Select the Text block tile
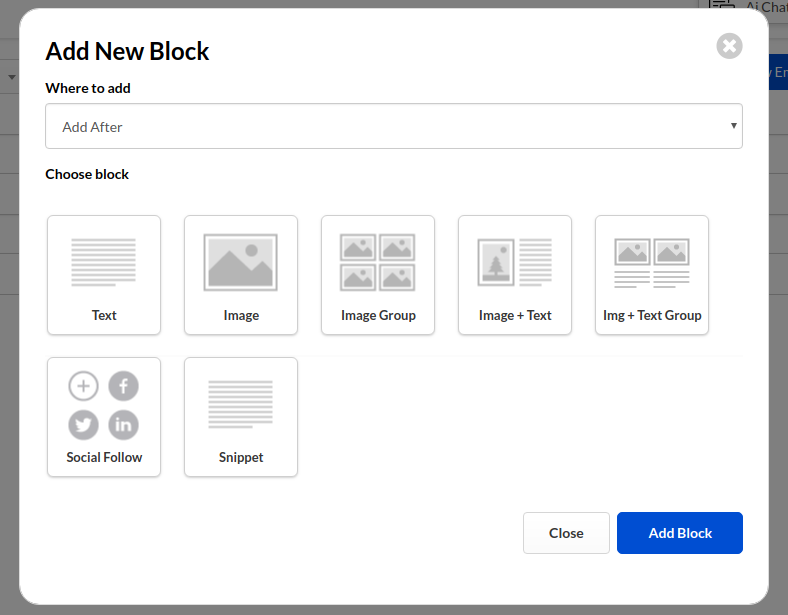788x615 pixels. [x=104, y=275]
